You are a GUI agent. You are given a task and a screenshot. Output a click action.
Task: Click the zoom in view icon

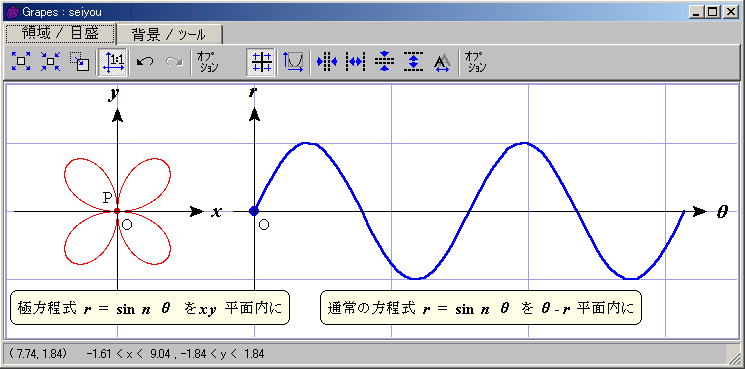[21, 62]
